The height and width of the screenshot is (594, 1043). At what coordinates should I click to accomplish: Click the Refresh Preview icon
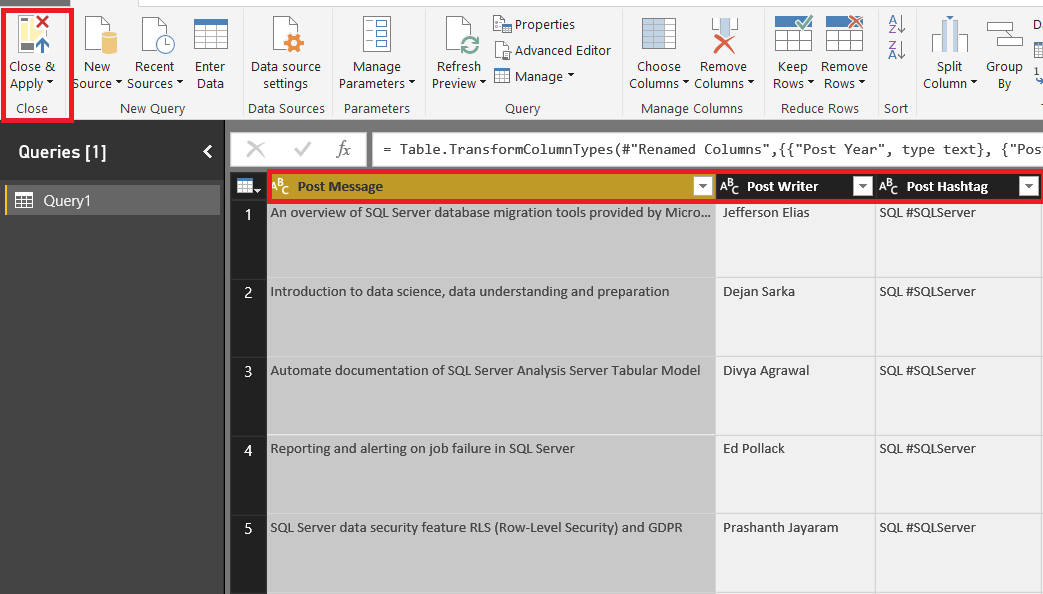point(459,35)
